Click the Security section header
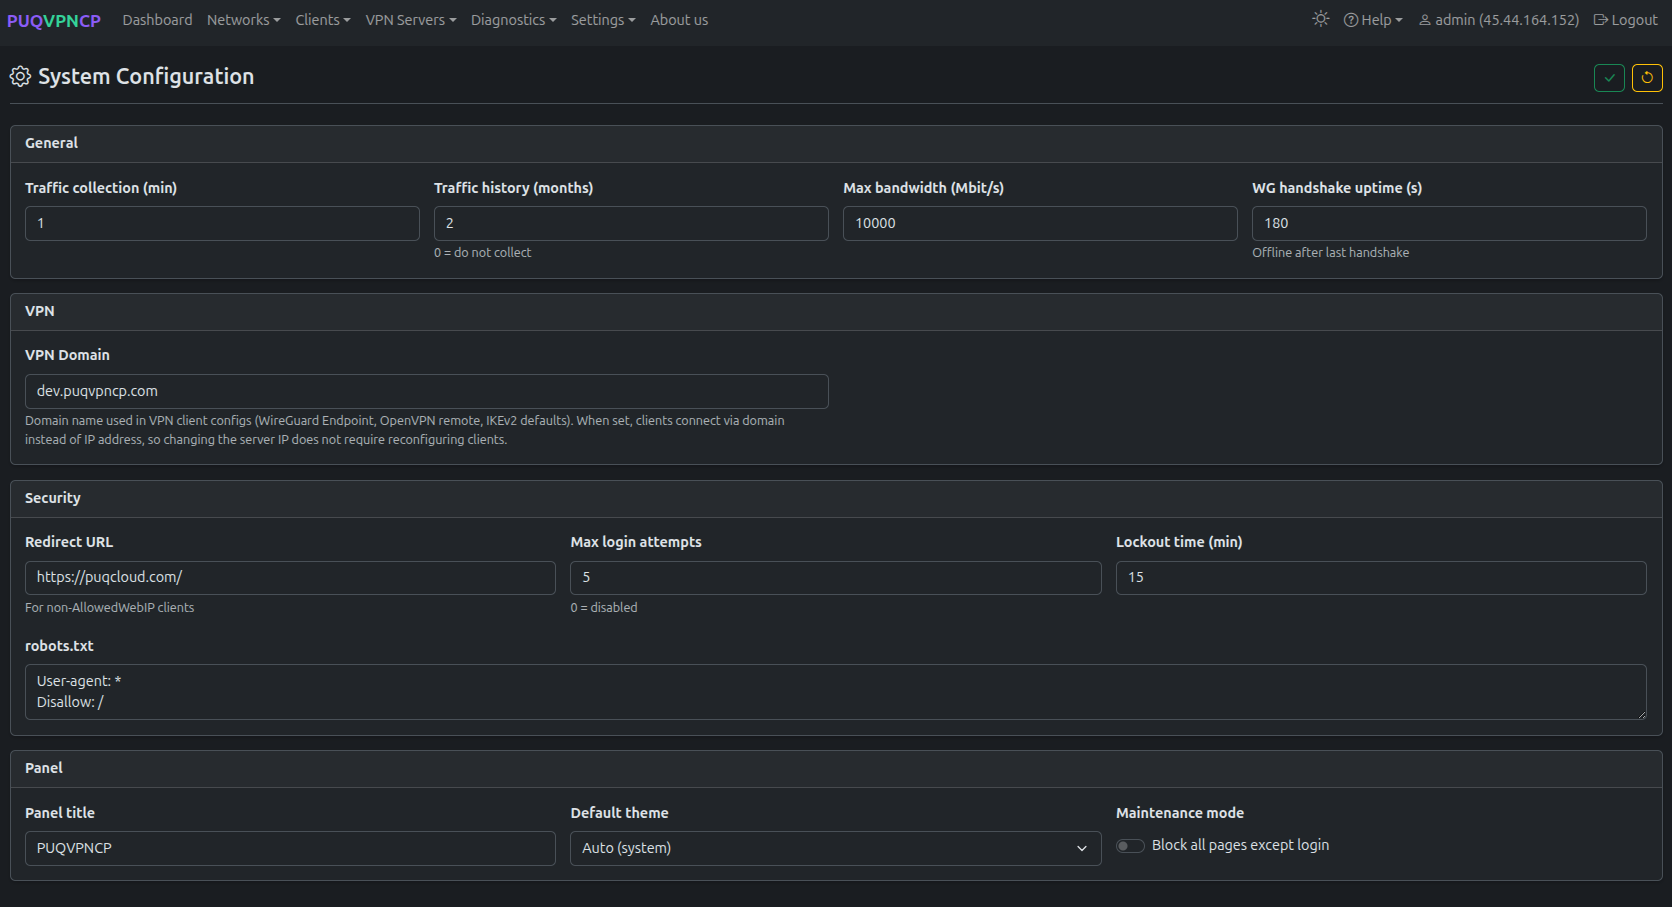Image resolution: width=1672 pixels, height=907 pixels. [836, 499]
